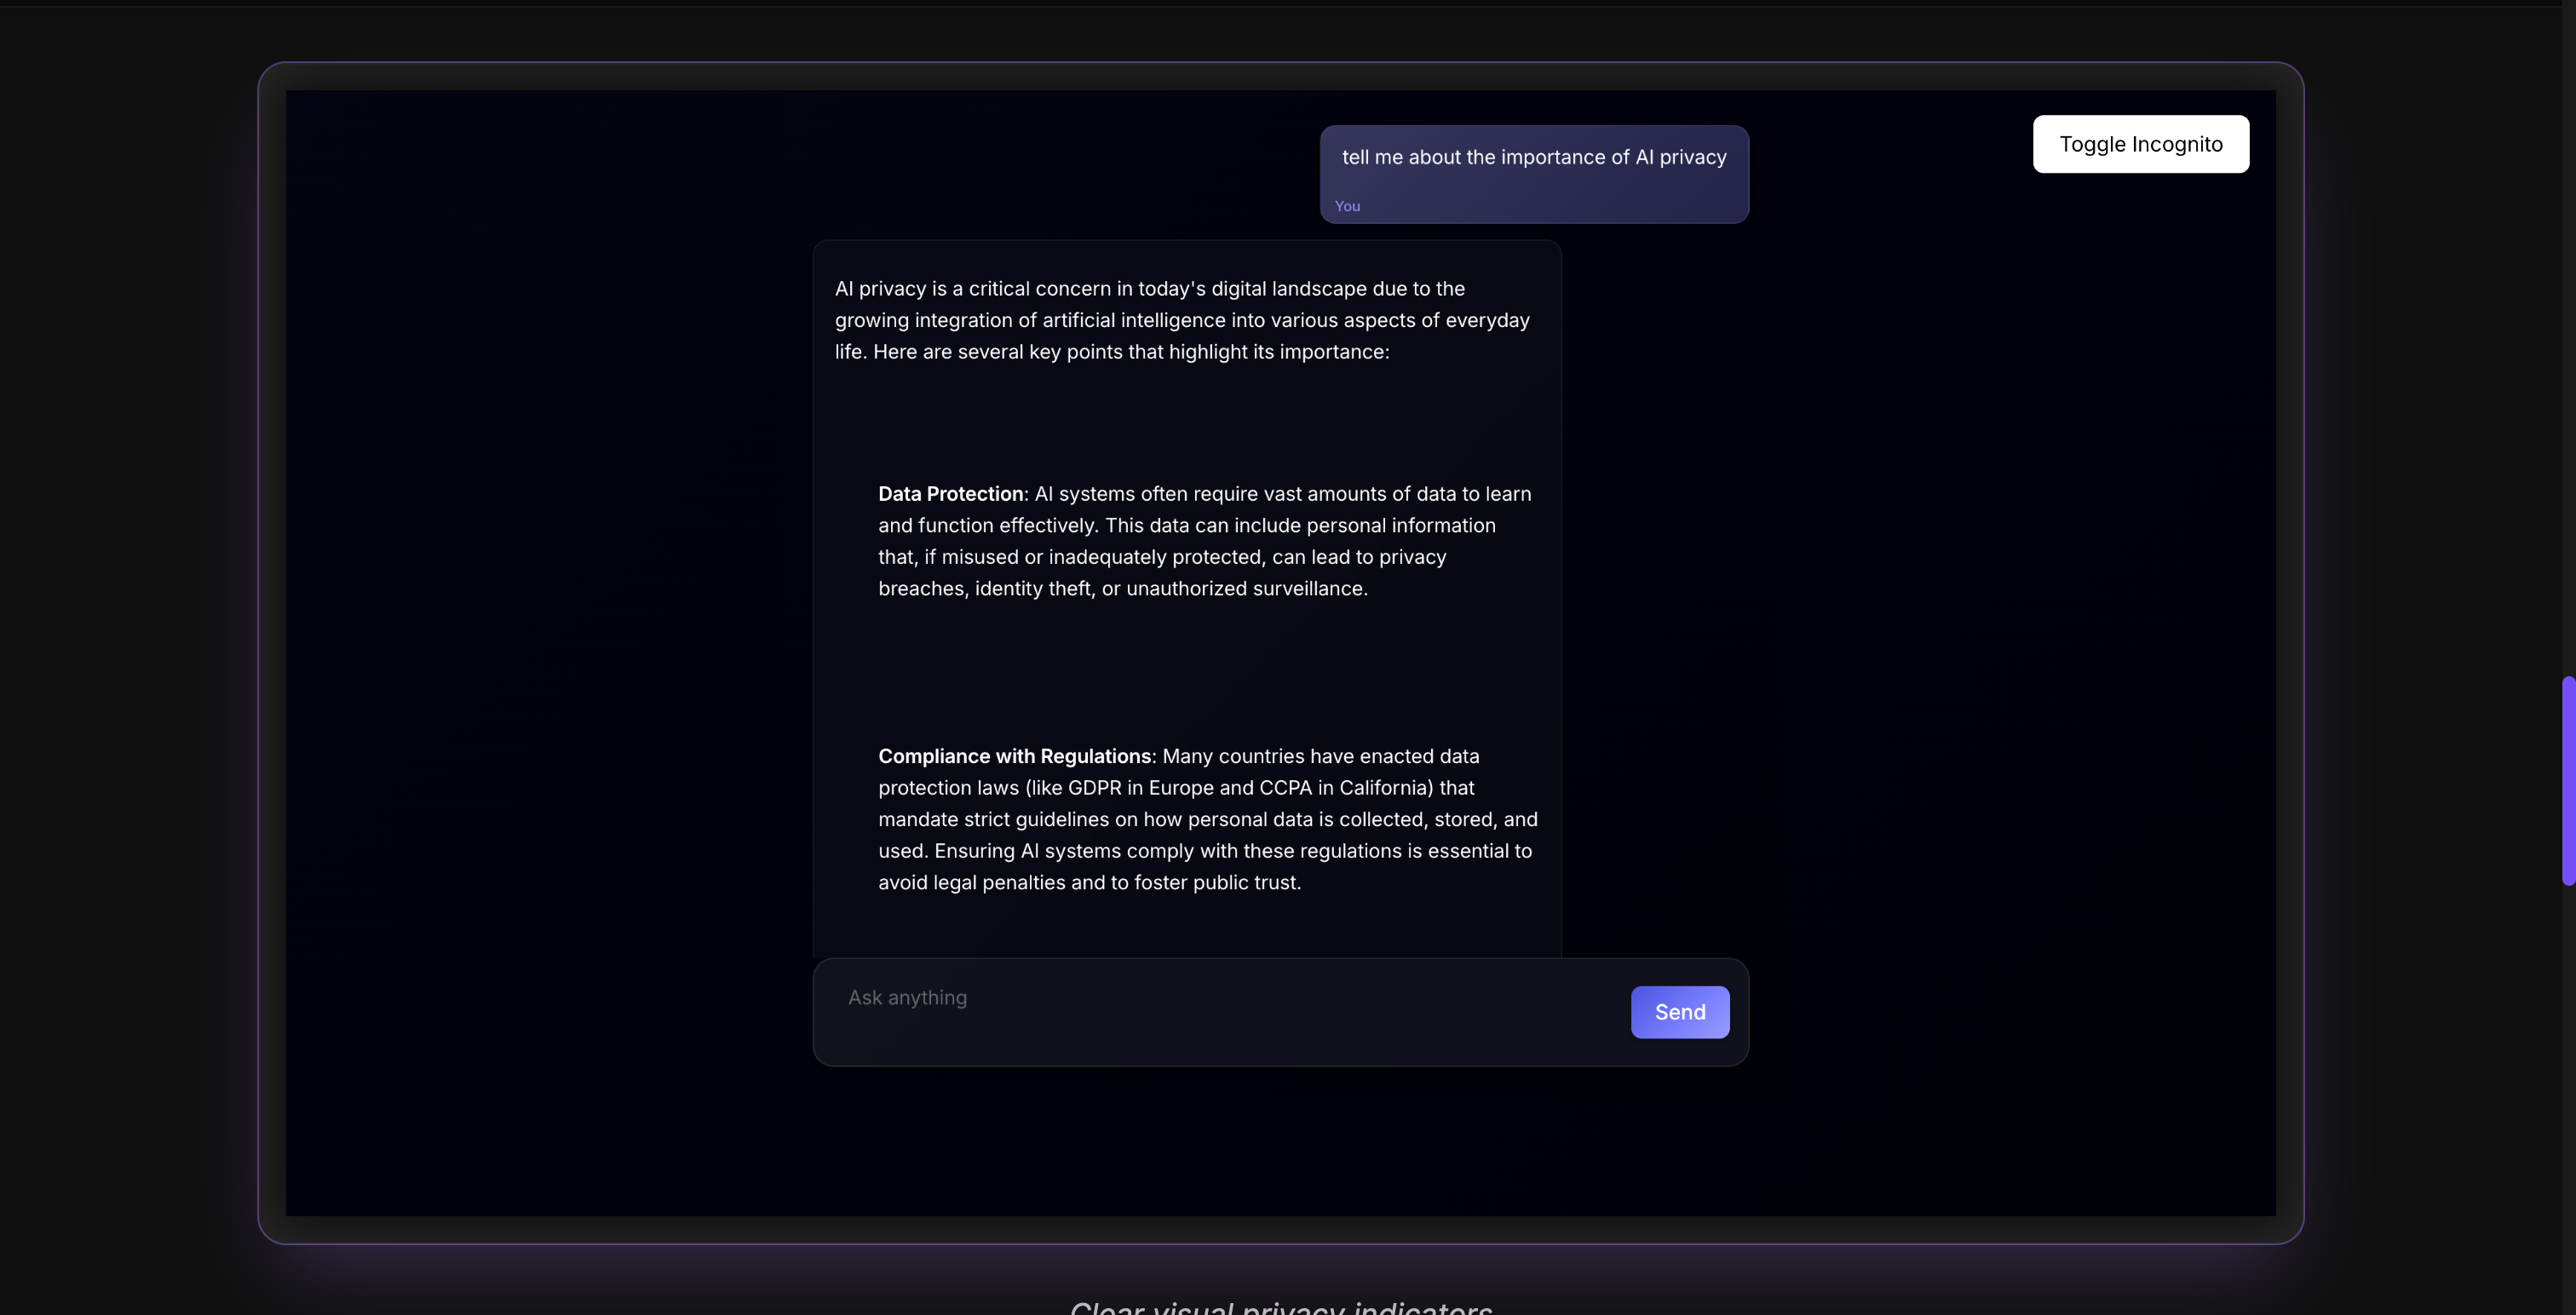The width and height of the screenshot is (2576, 1315).
Task: Click the 'Compliance with Regulations' bold heading
Action: 1014,756
